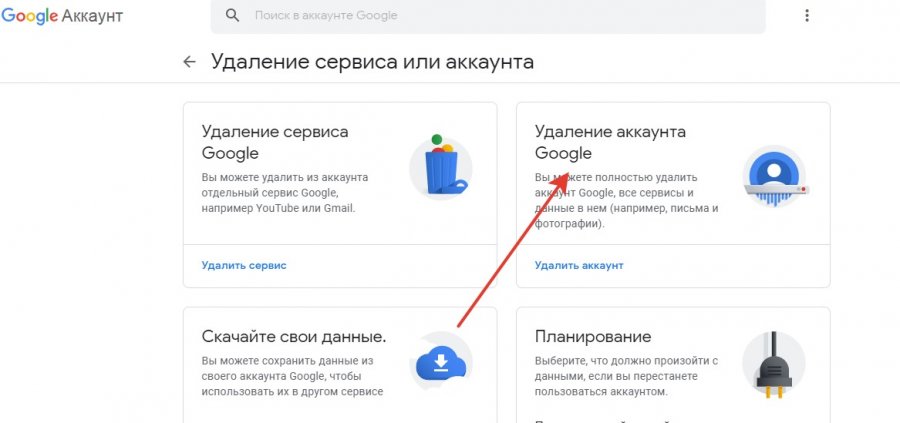Click the 'Удалить аккаунт' link
The width and height of the screenshot is (900, 423).
pyautogui.click(x=579, y=266)
